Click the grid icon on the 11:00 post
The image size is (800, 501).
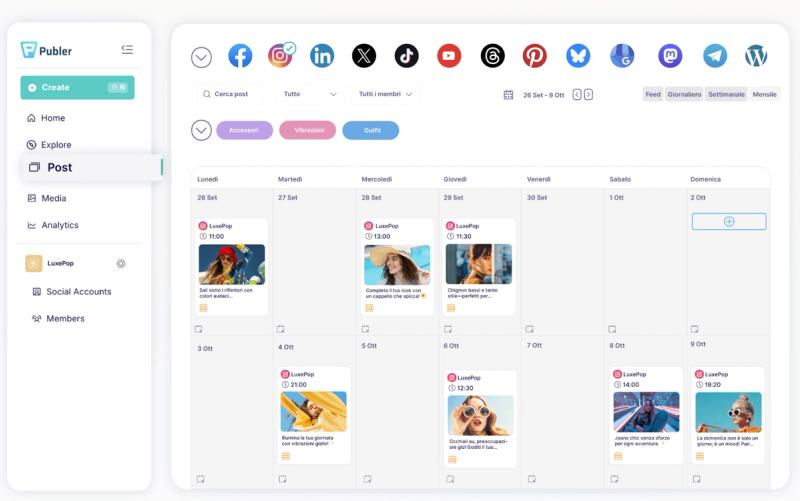204,308
